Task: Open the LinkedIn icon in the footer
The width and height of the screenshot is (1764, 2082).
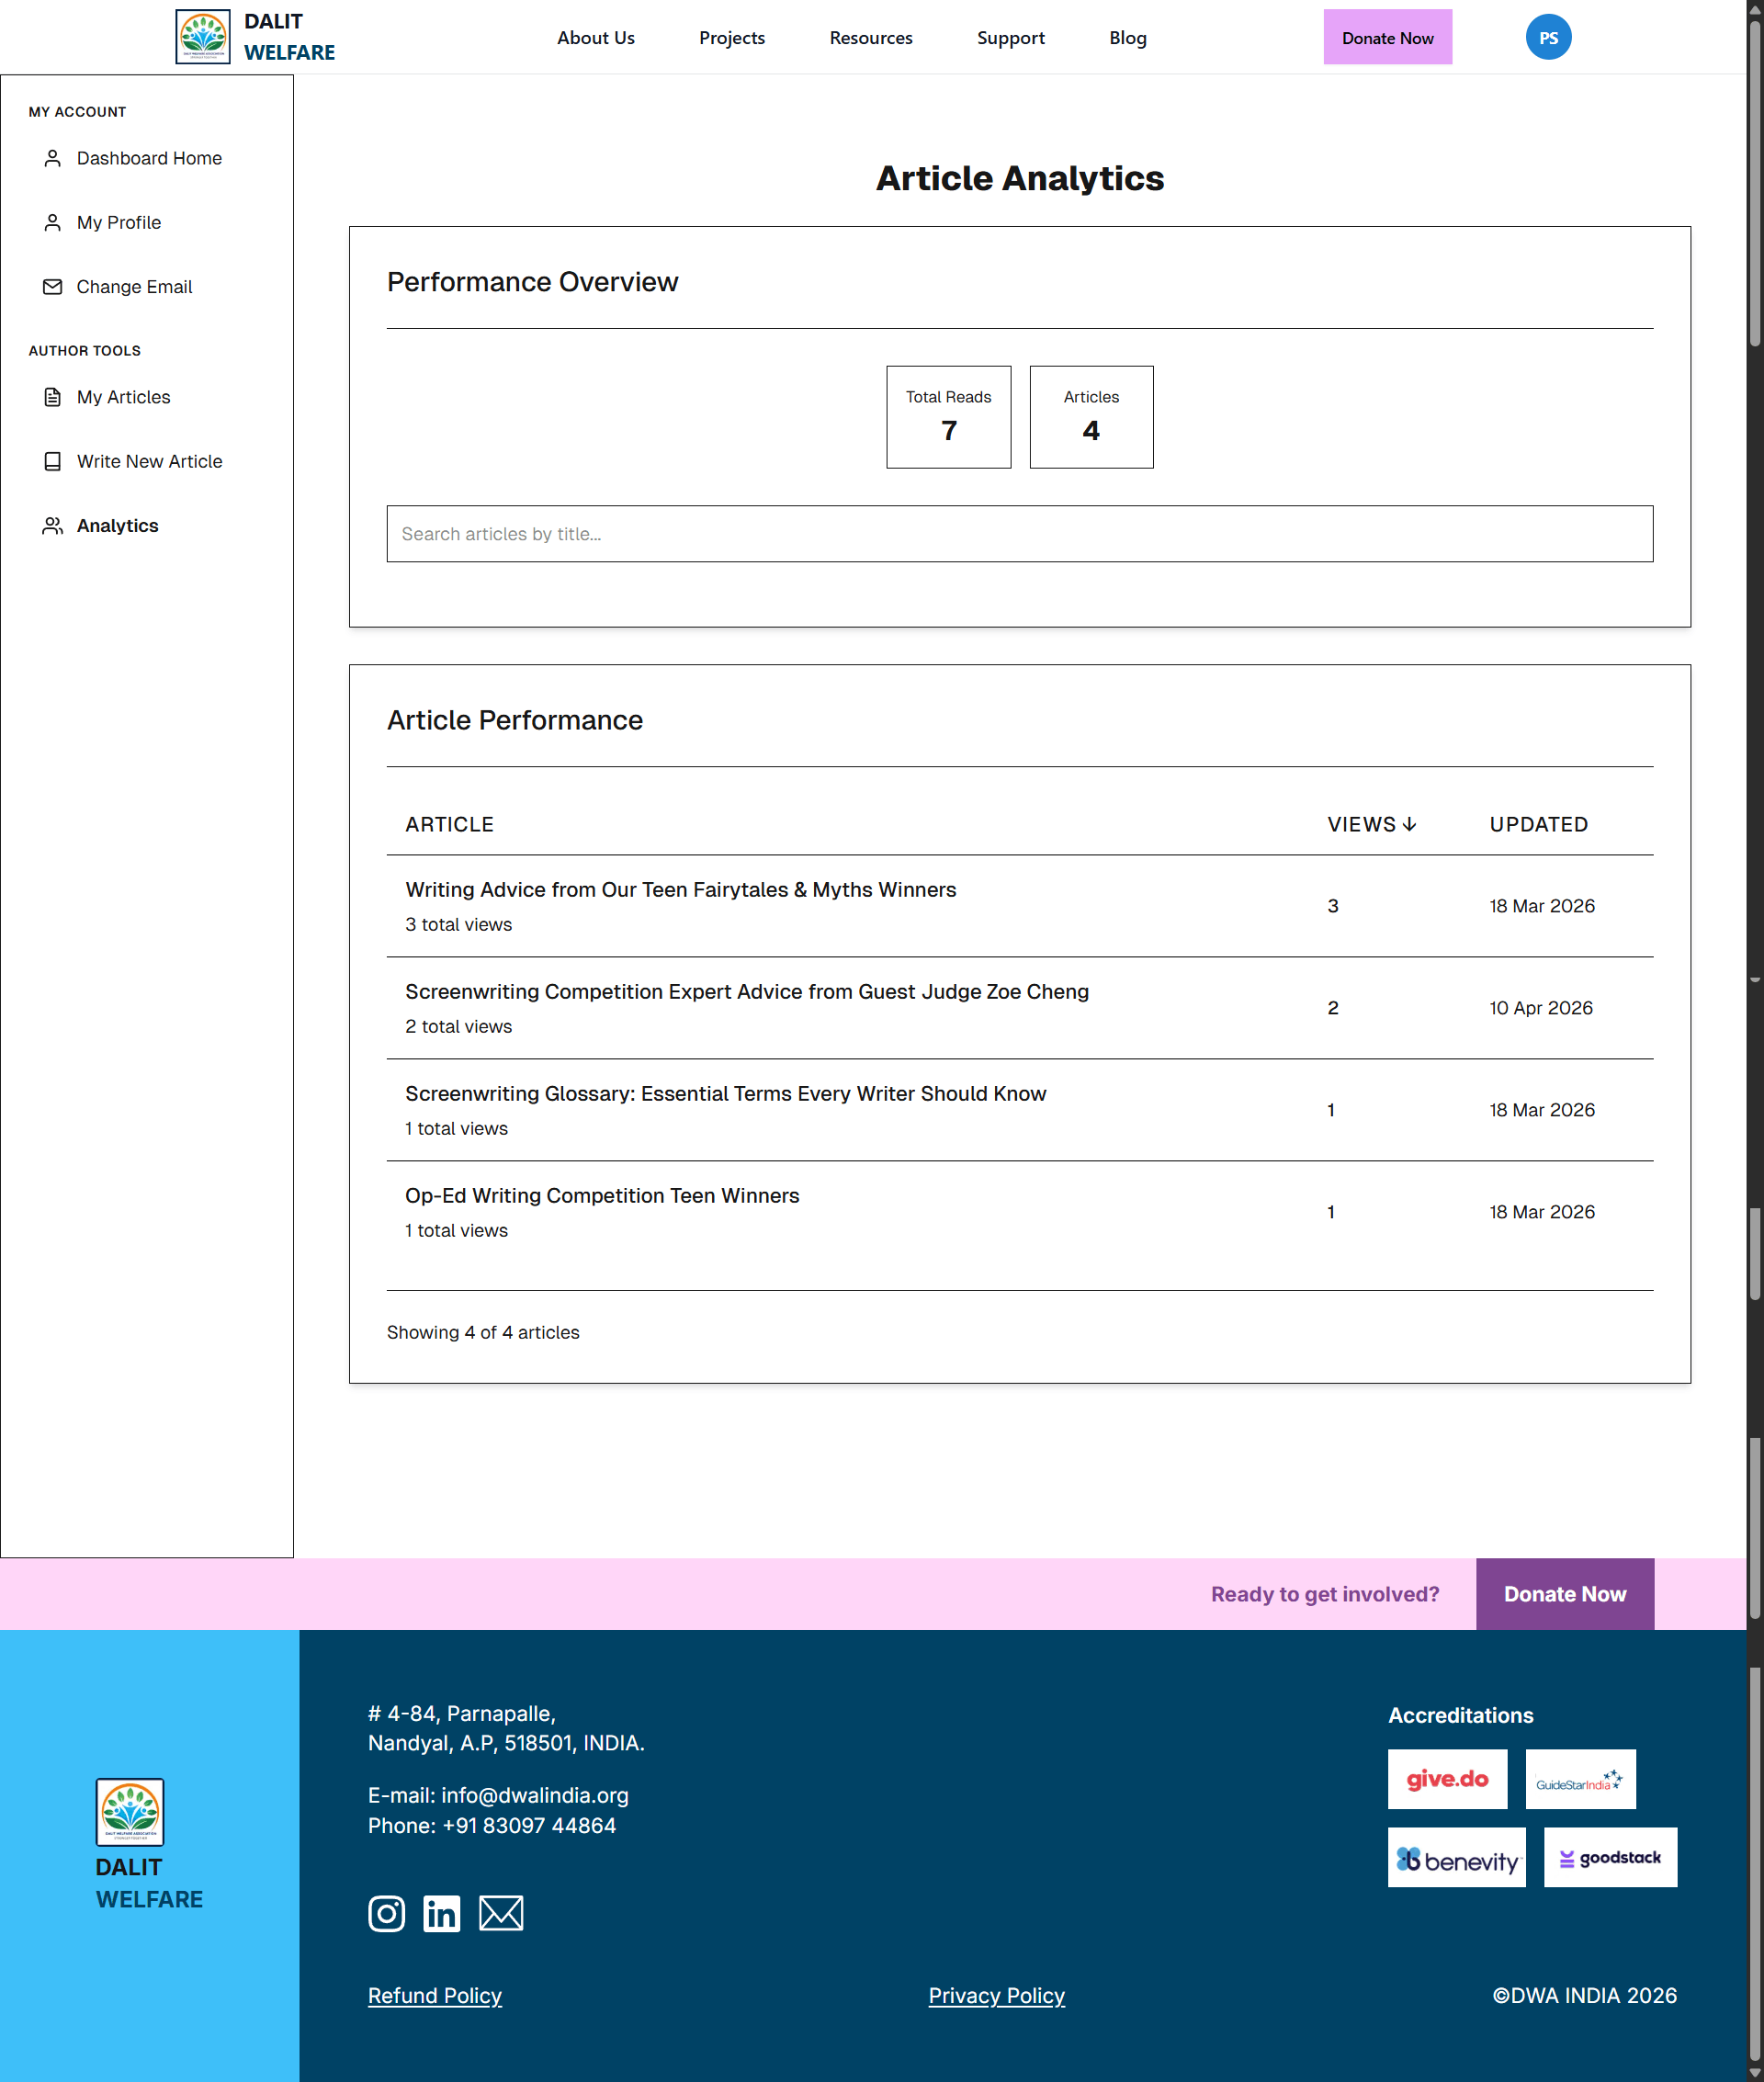Action: [443, 1913]
